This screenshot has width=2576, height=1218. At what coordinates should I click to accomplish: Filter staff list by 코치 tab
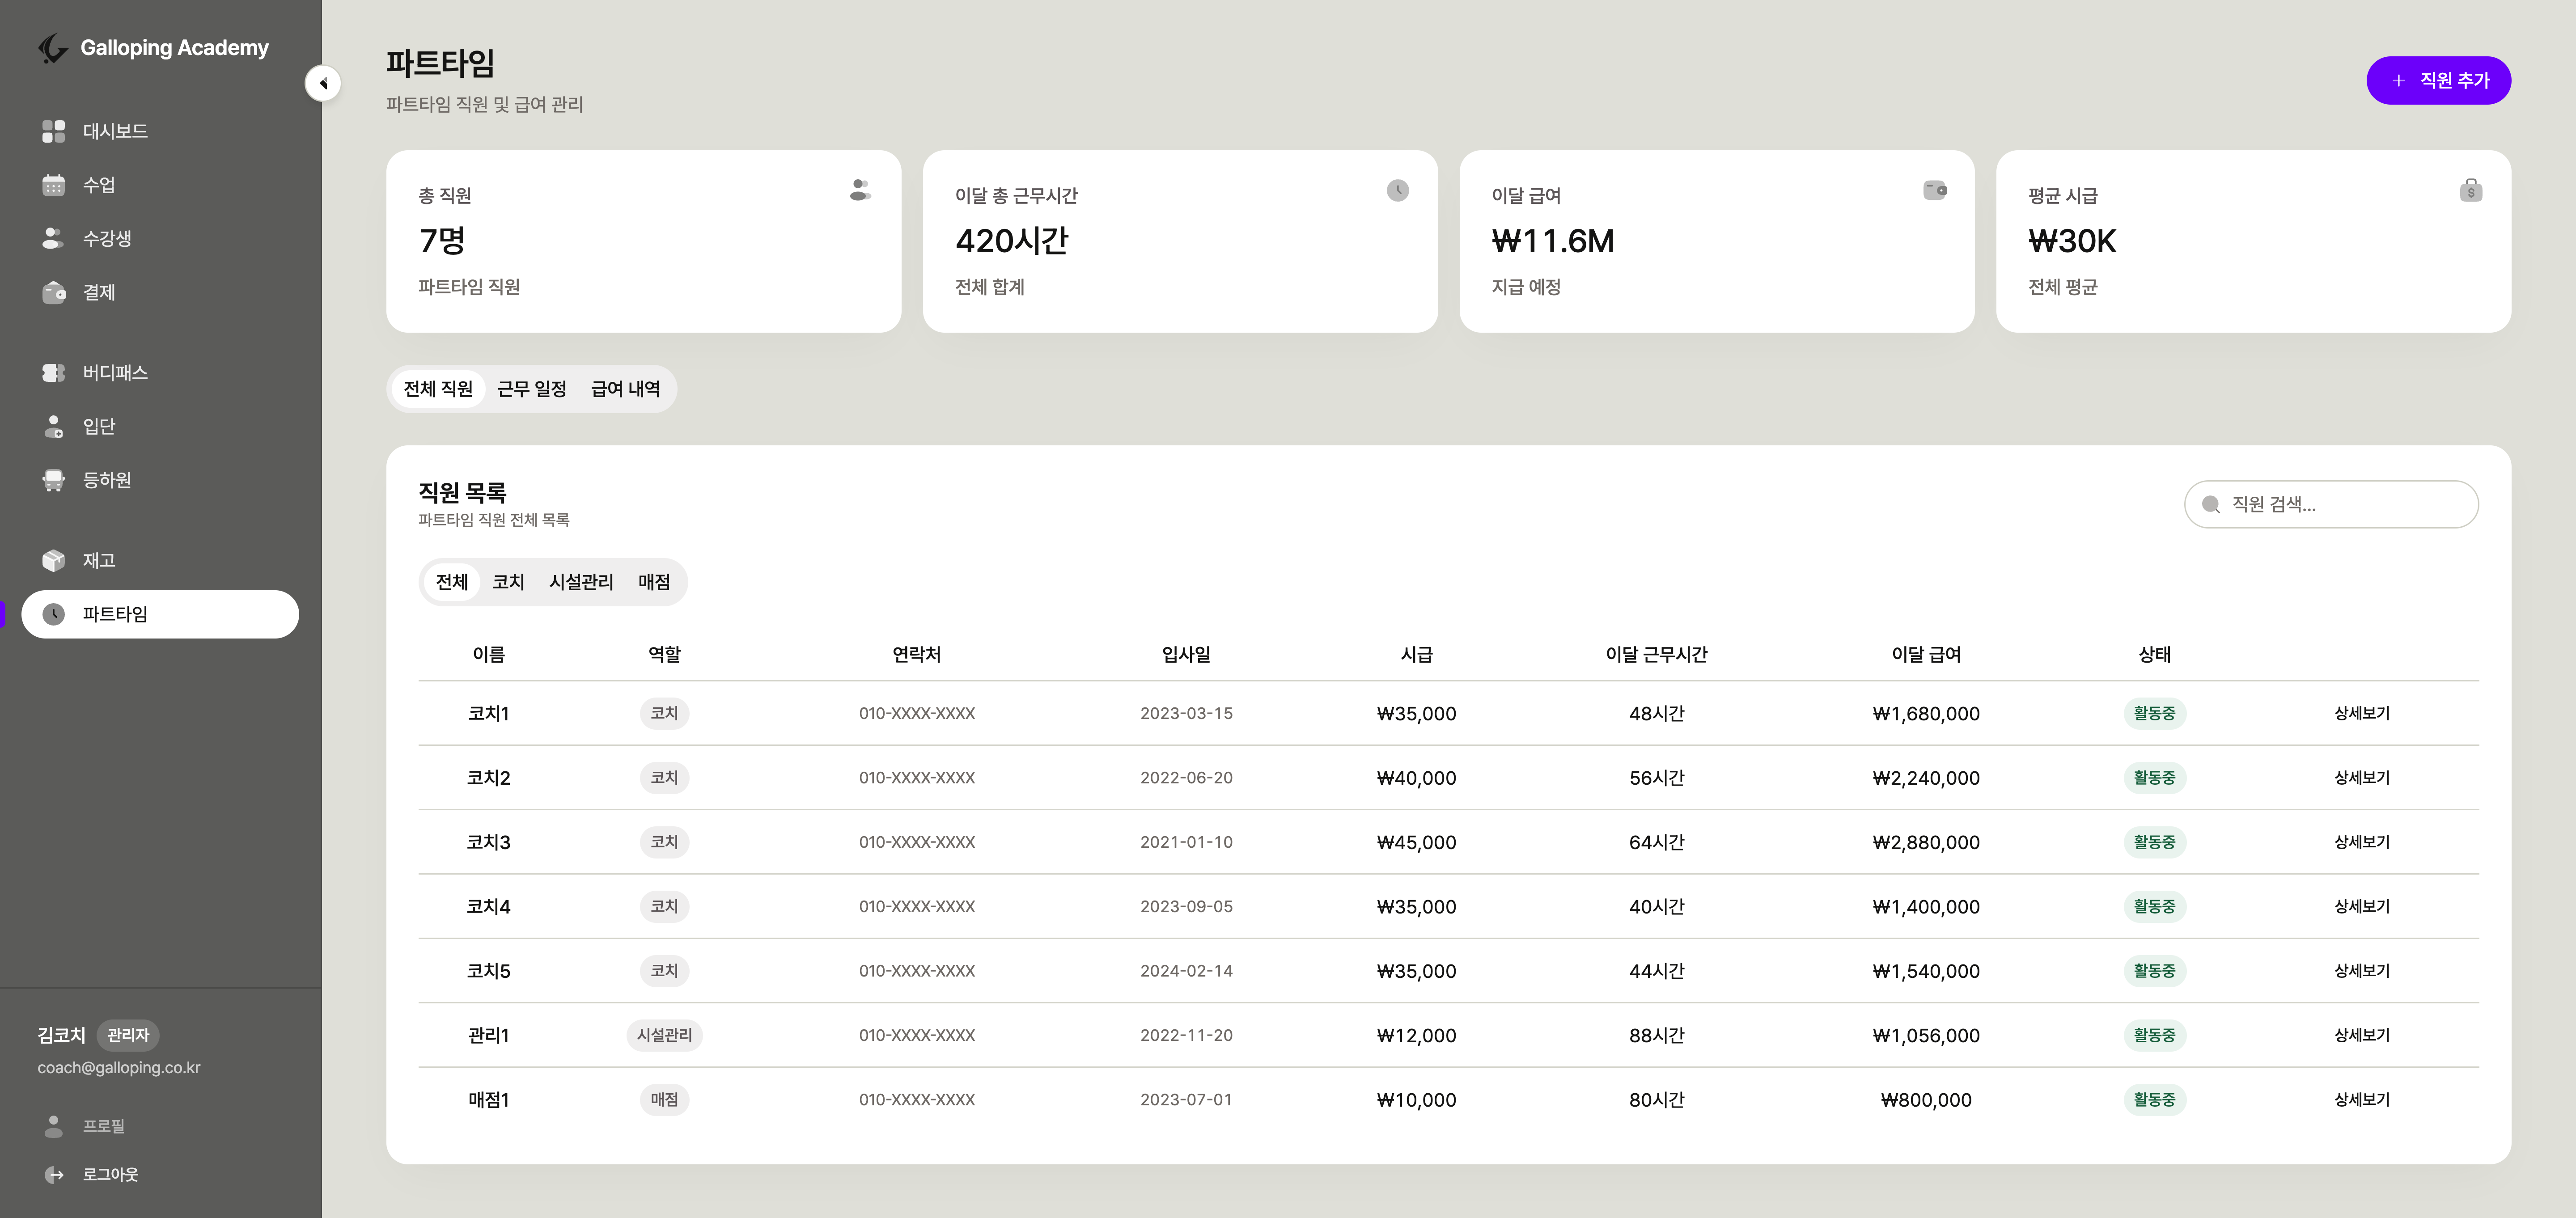tap(508, 582)
